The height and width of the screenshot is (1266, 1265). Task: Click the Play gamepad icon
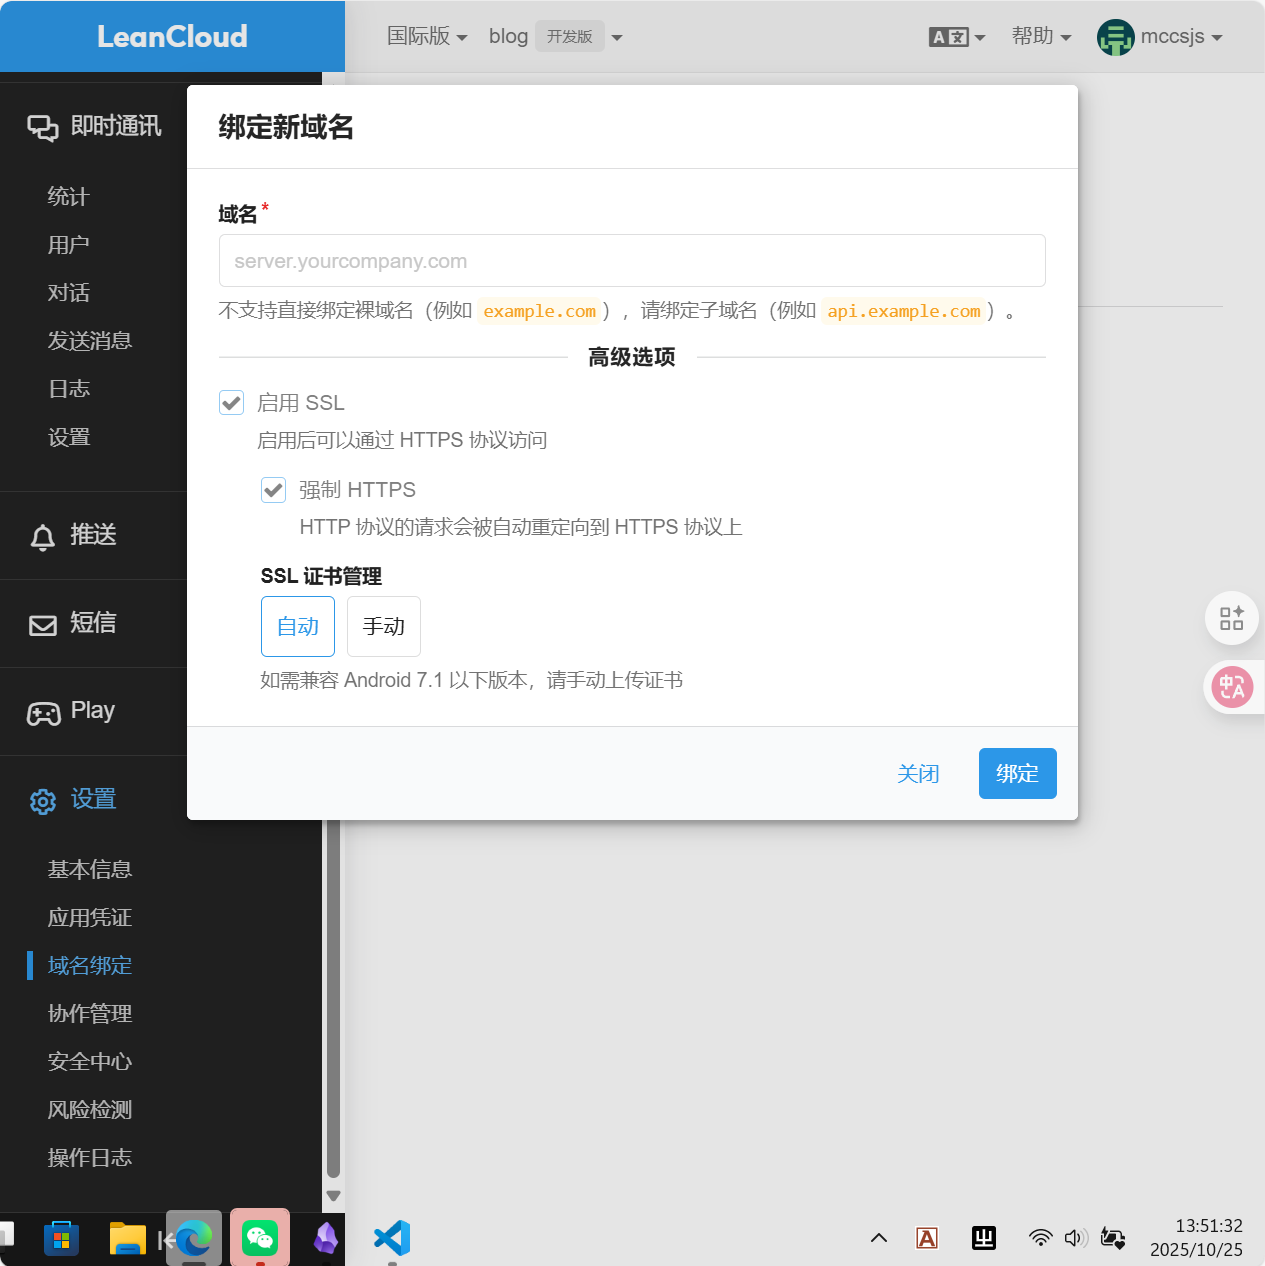click(x=43, y=713)
